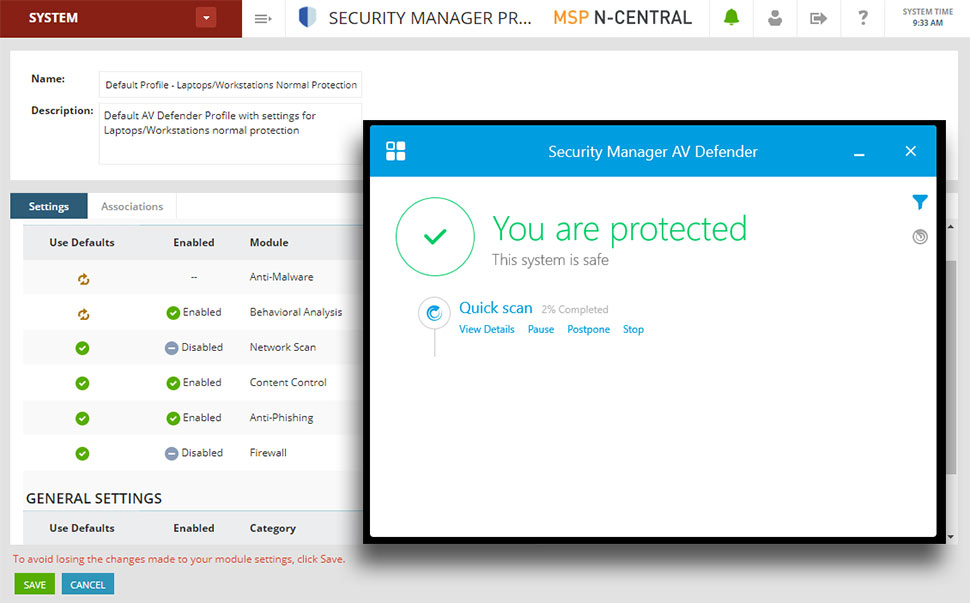The height and width of the screenshot is (603, 970).
Task: Click the scrollbar down arrow
Action: coord(951,537)
